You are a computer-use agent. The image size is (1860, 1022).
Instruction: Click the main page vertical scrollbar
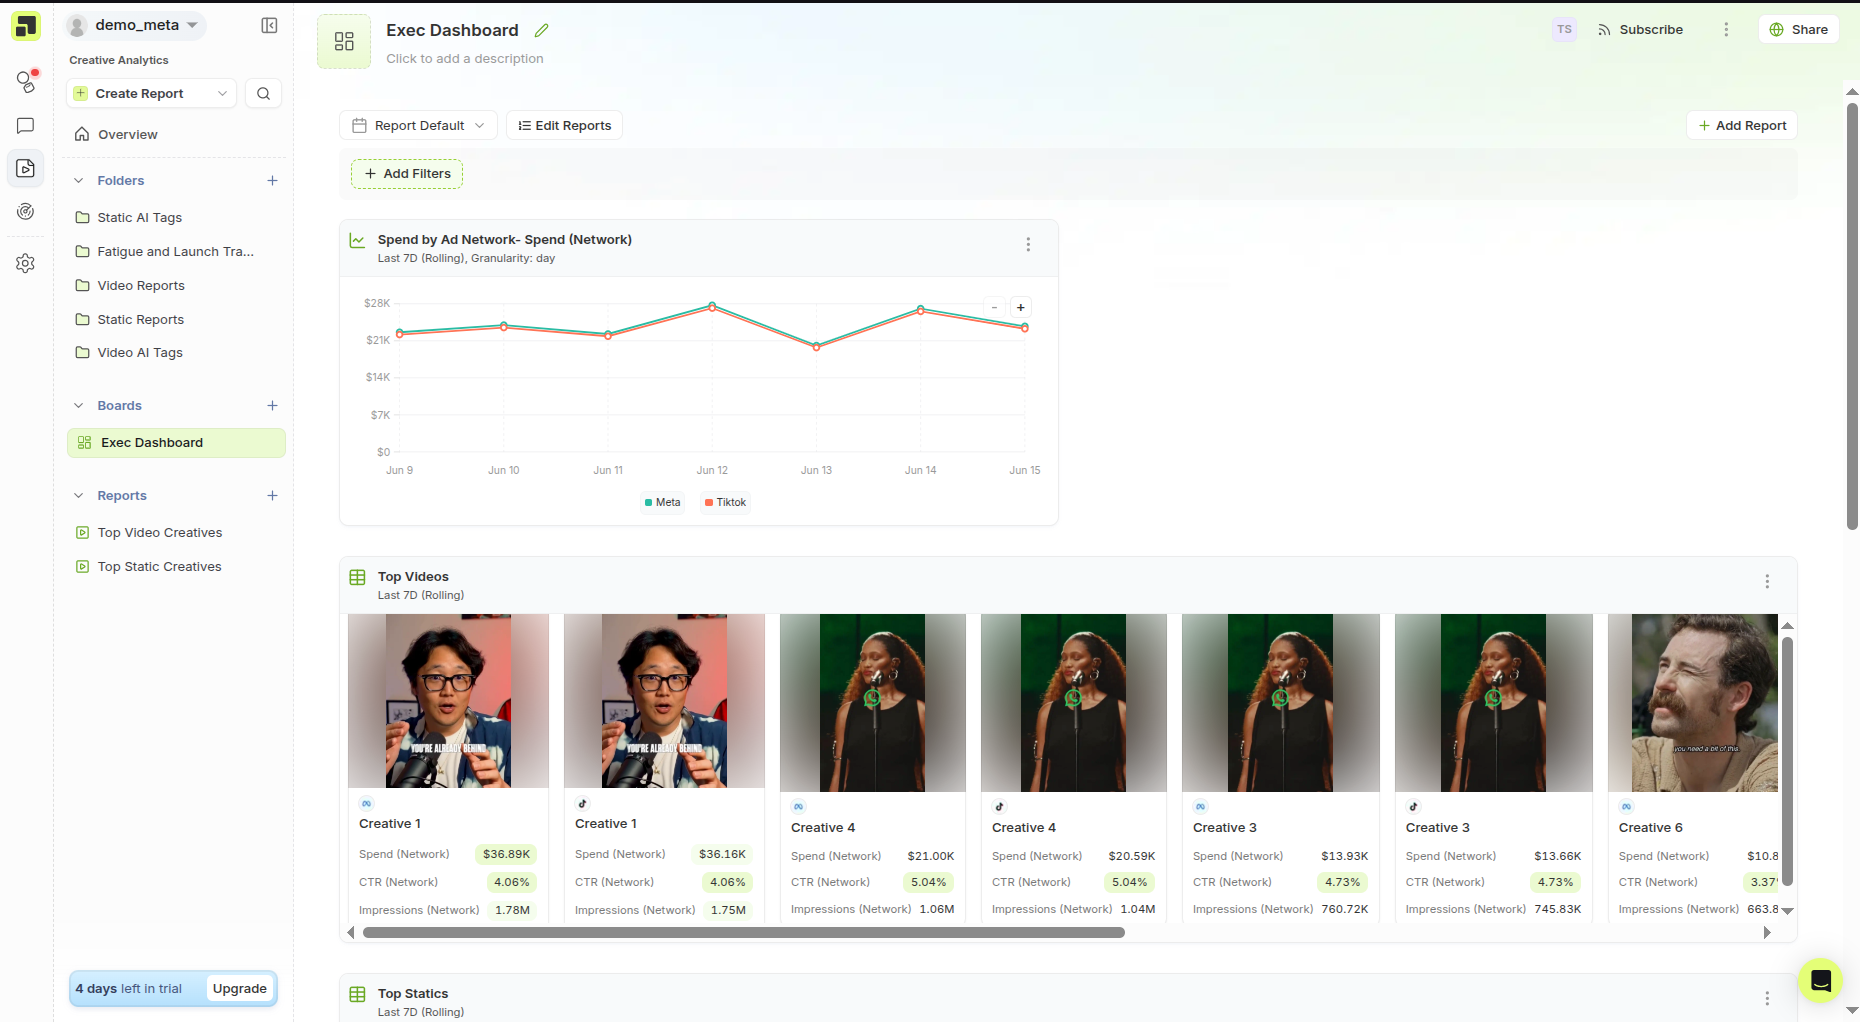coord(1852,315)
